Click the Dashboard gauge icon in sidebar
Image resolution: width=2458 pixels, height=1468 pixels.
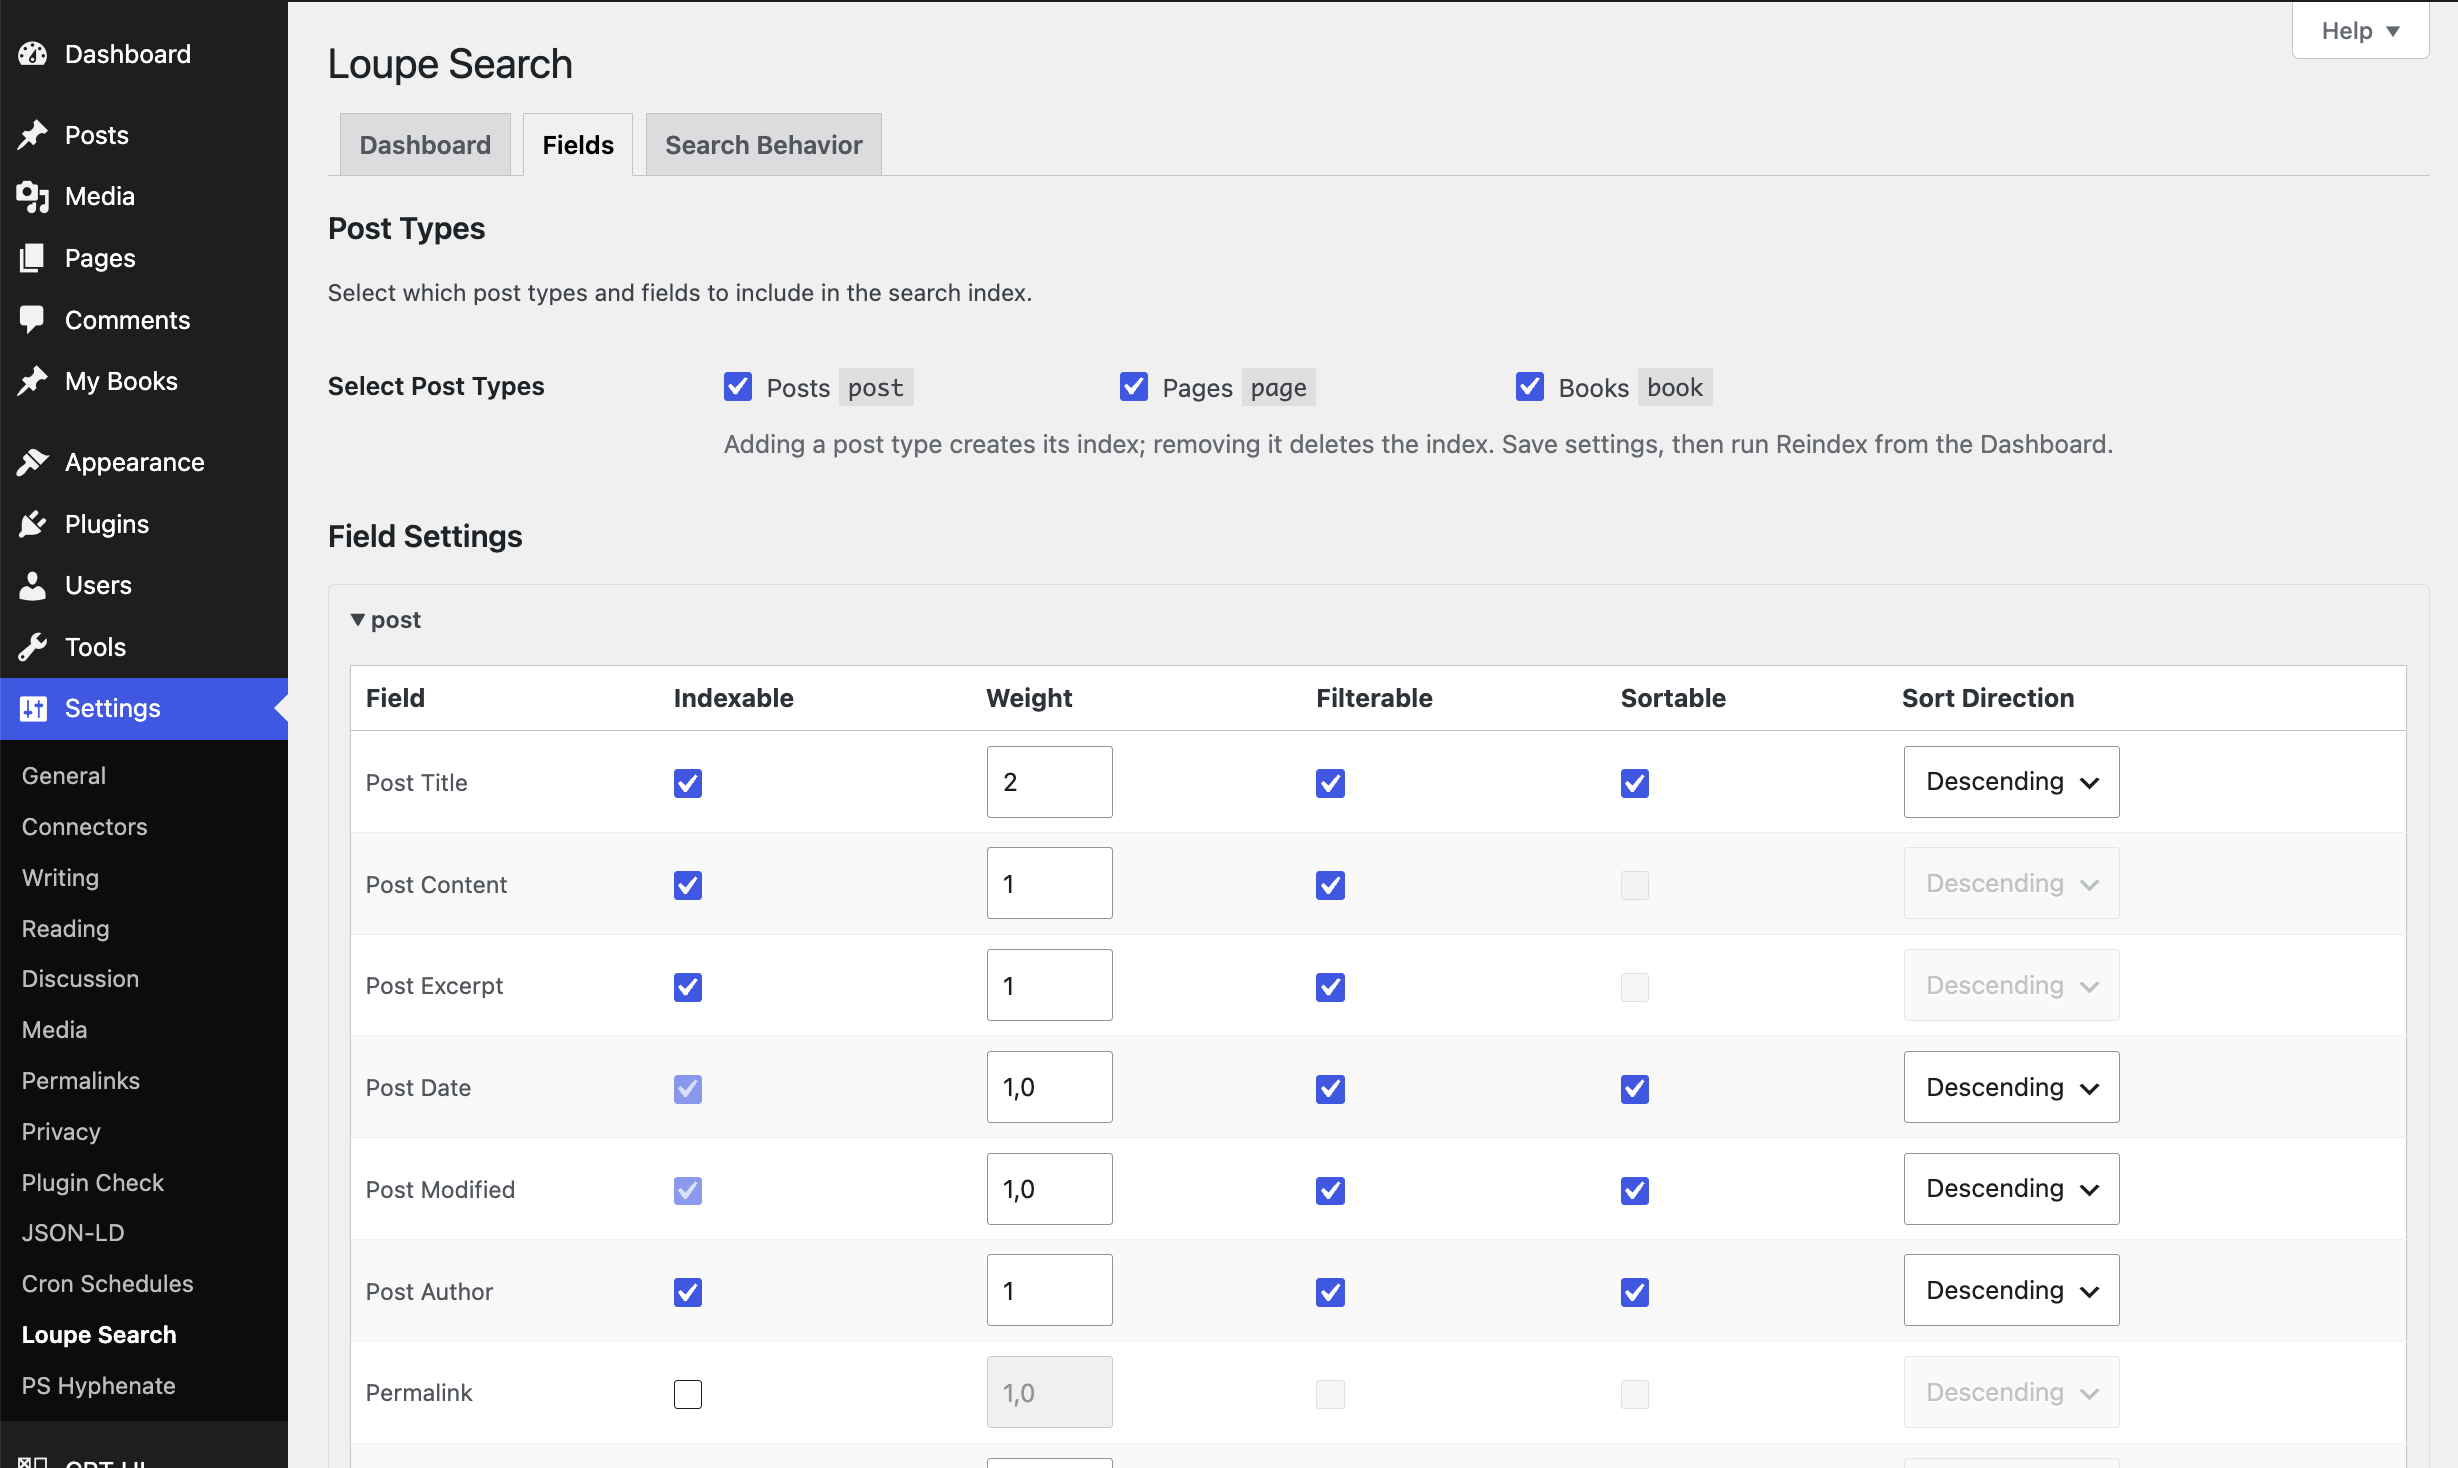[x=33, y=54]
